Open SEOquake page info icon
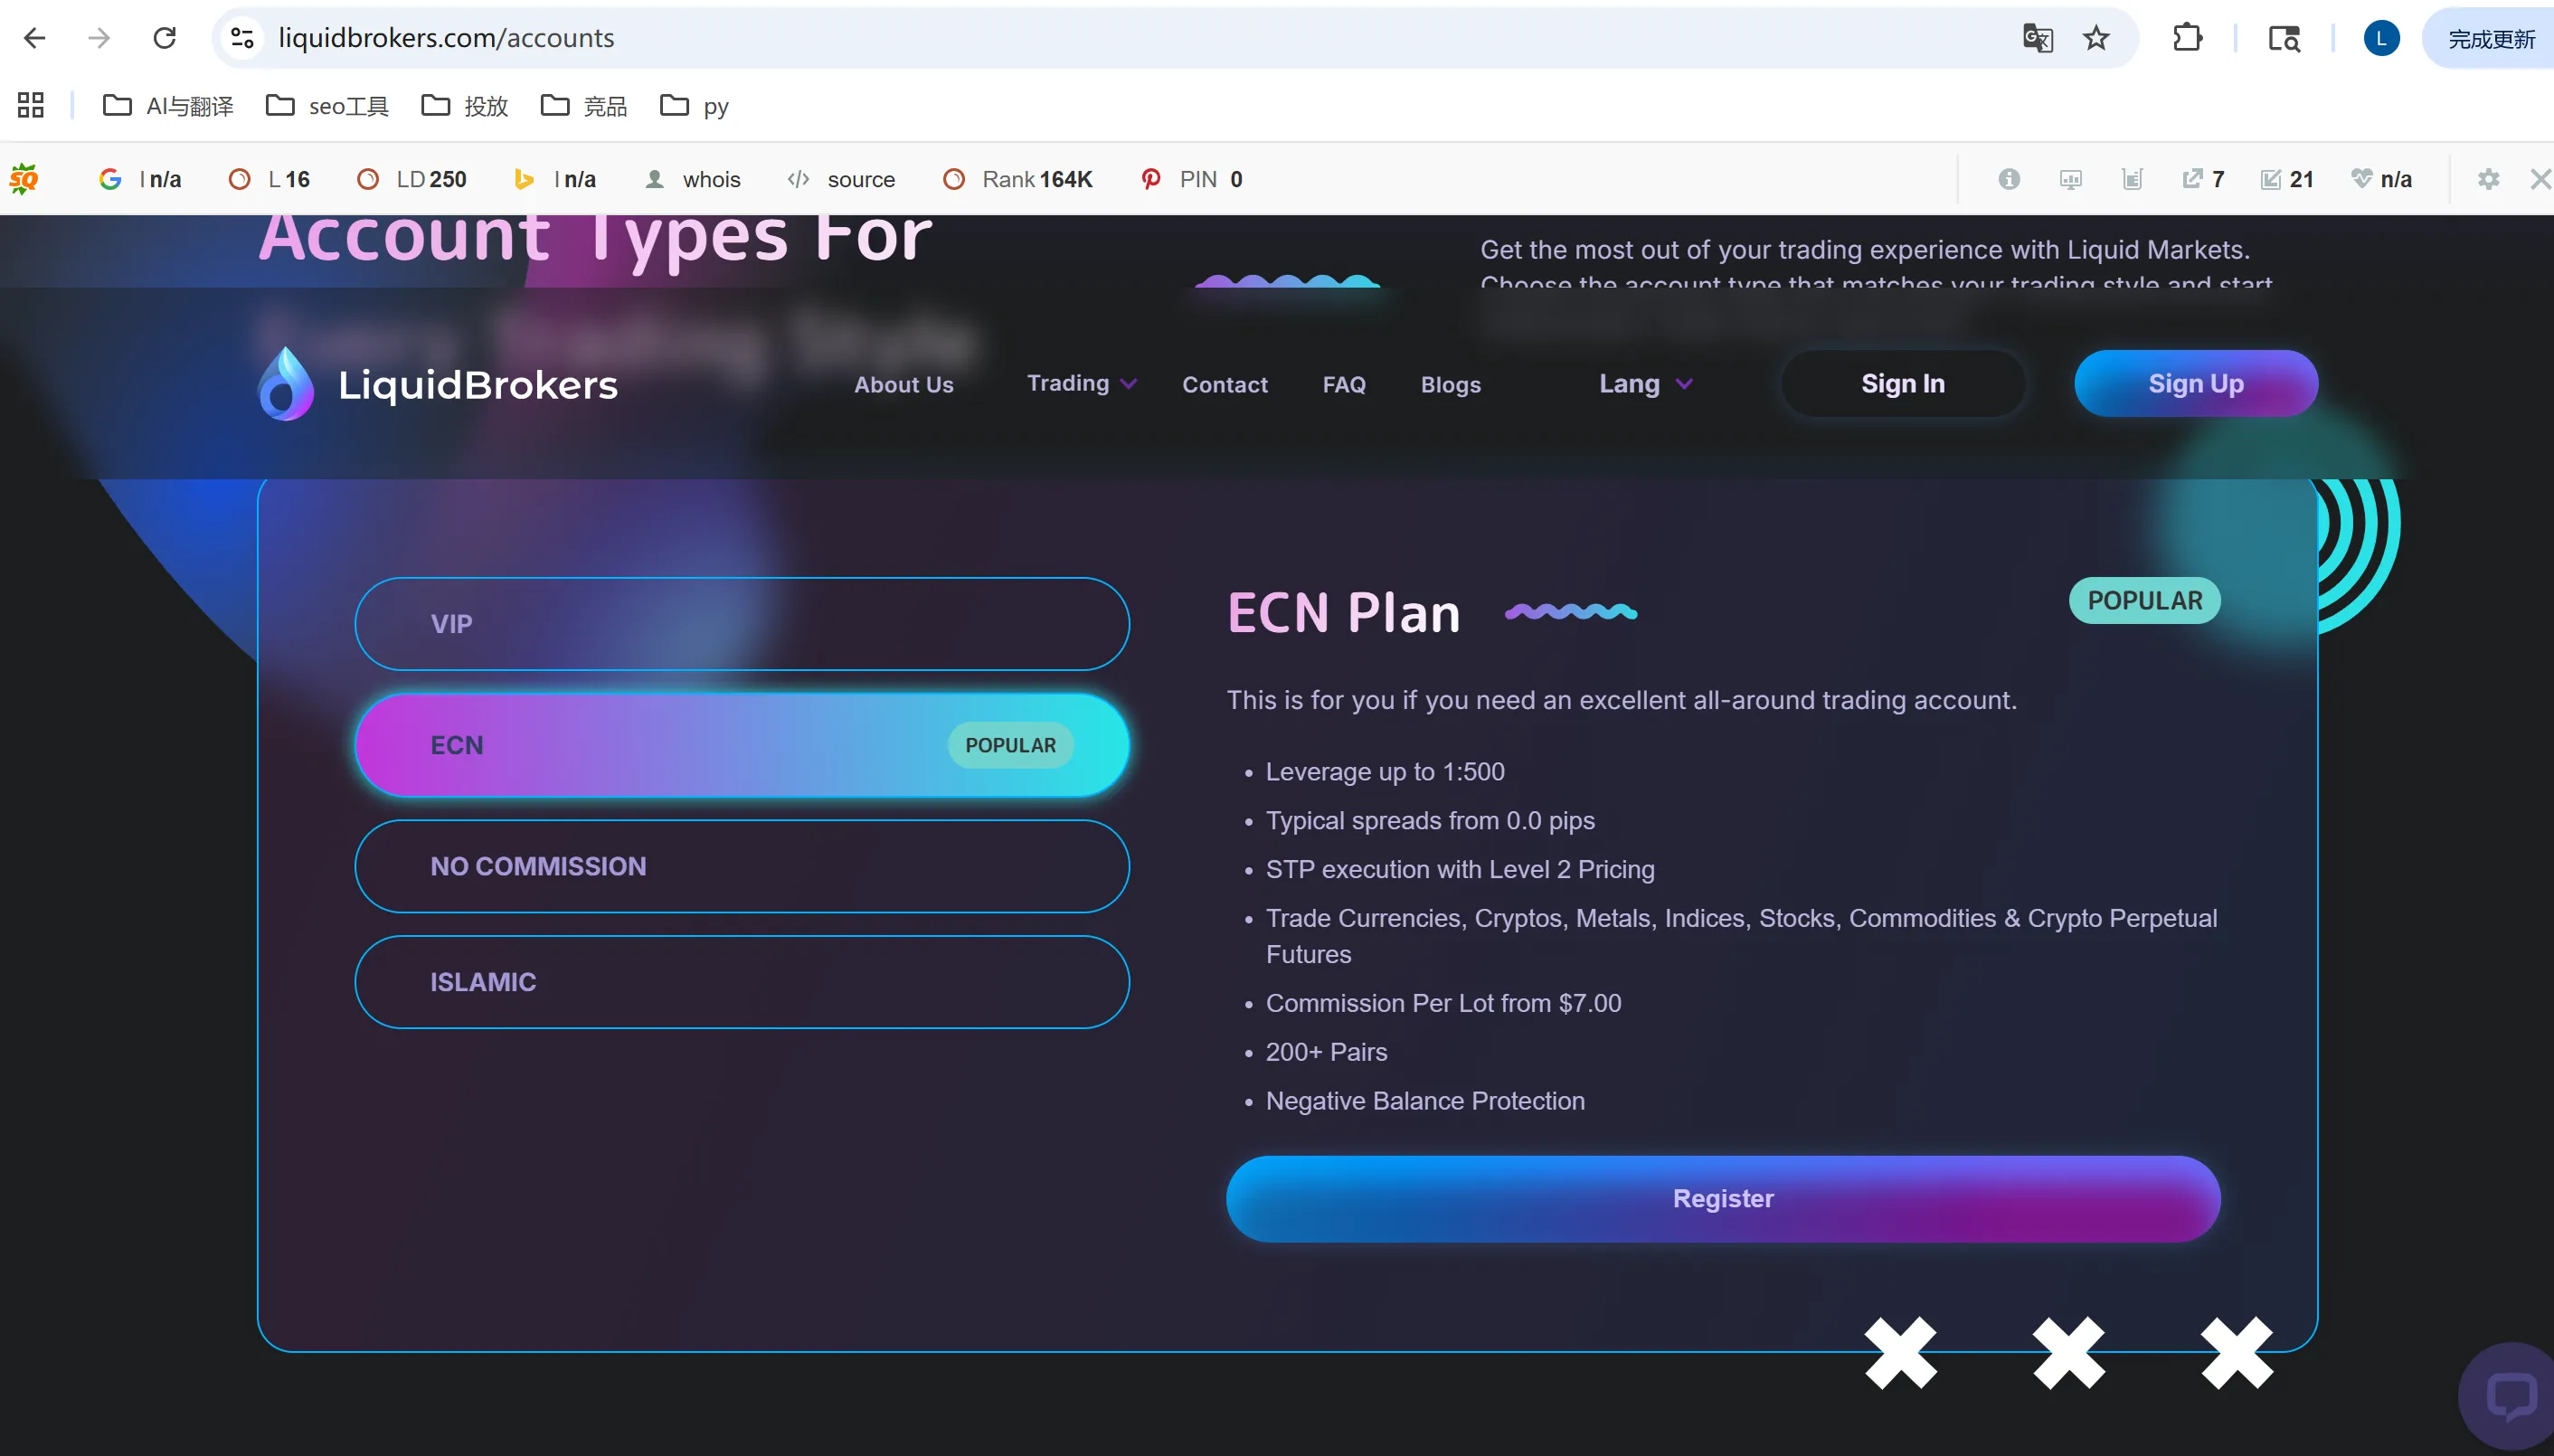This screenshot has height=1456, width=2554. 2009,179
